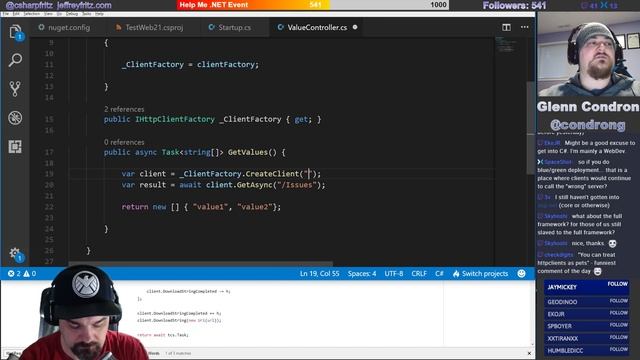The image size is (640, 360).
Task: Change CRLF line ending setting
Action: tap(419, 273)
